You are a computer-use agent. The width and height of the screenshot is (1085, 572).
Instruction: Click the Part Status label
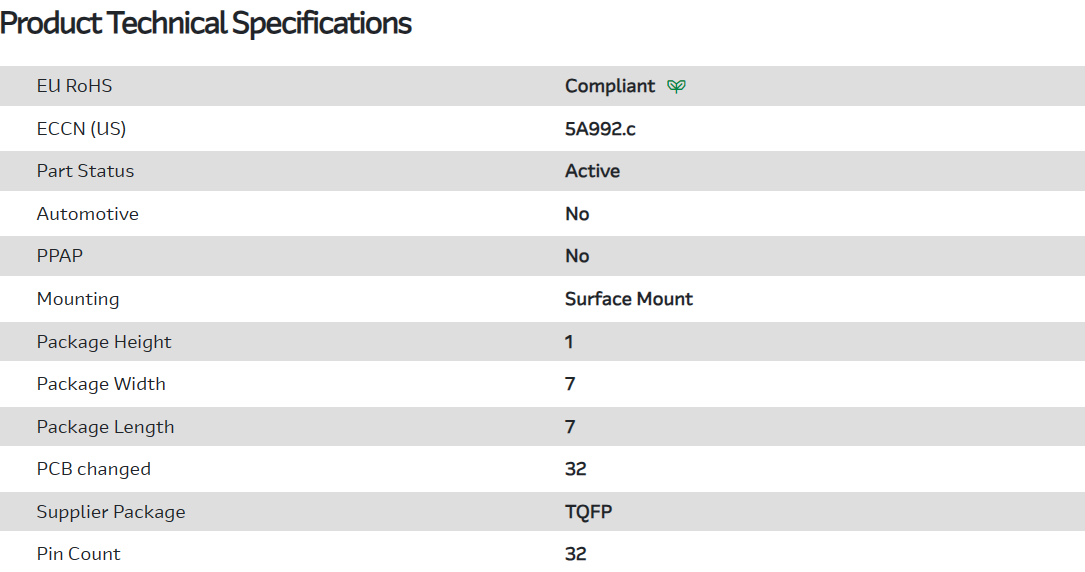click(x=85, y=171)
